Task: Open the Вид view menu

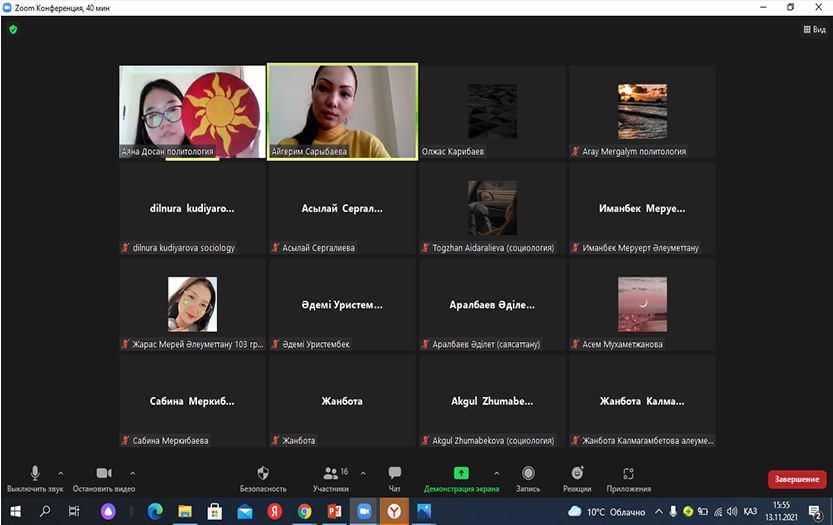Action: 814,30
